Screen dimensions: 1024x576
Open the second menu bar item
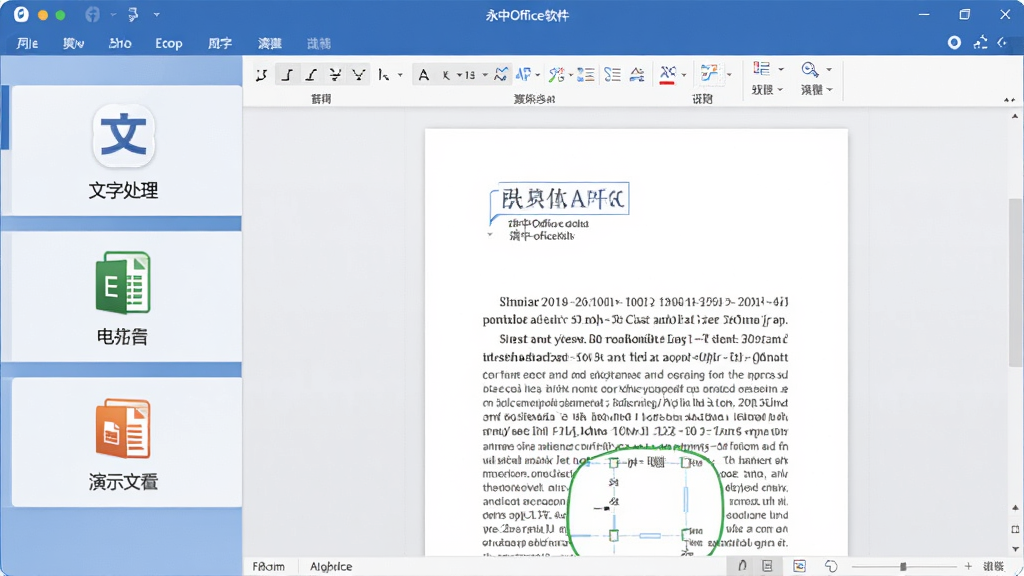73,43
